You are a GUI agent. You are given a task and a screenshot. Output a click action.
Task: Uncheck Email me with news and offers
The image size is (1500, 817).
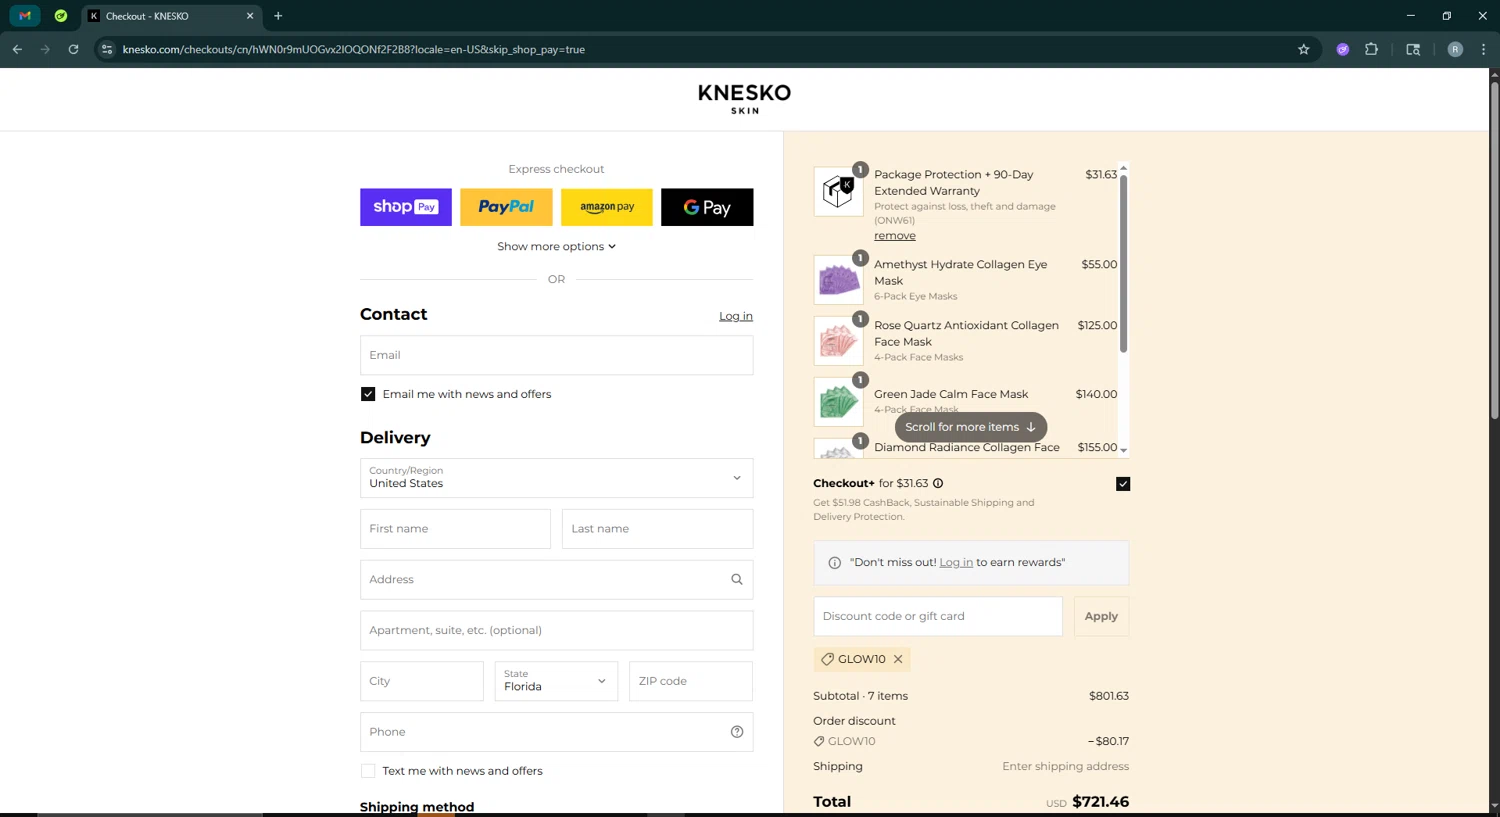tap(368, 394)
